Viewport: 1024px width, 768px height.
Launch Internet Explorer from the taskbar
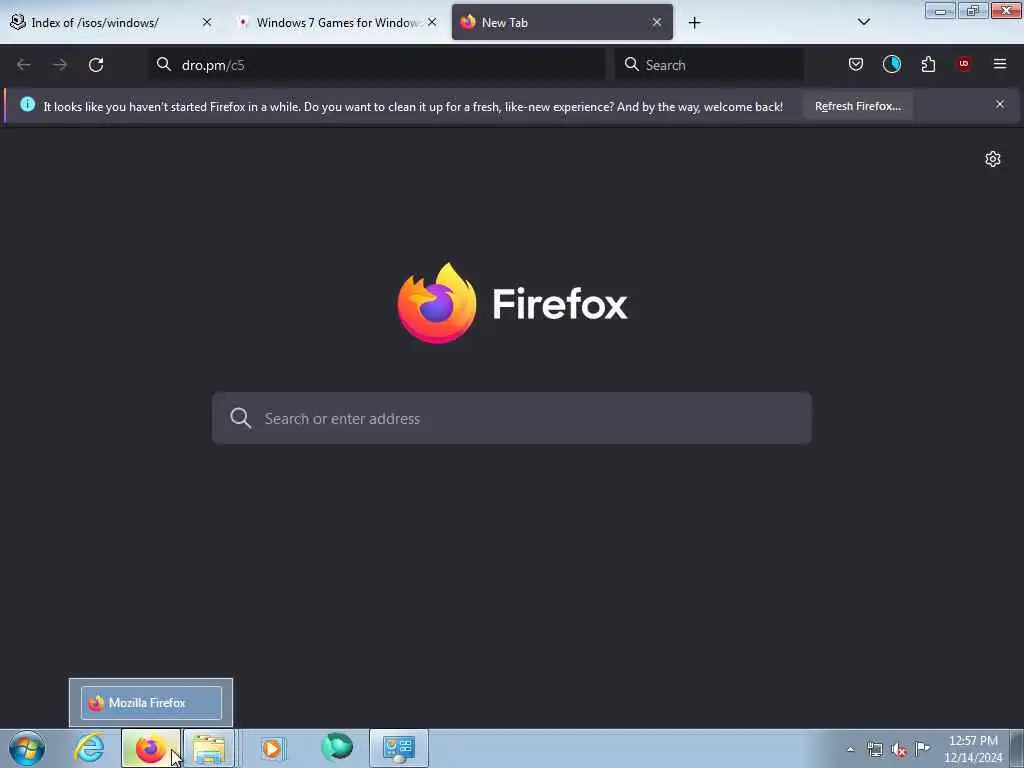(89, 748)
